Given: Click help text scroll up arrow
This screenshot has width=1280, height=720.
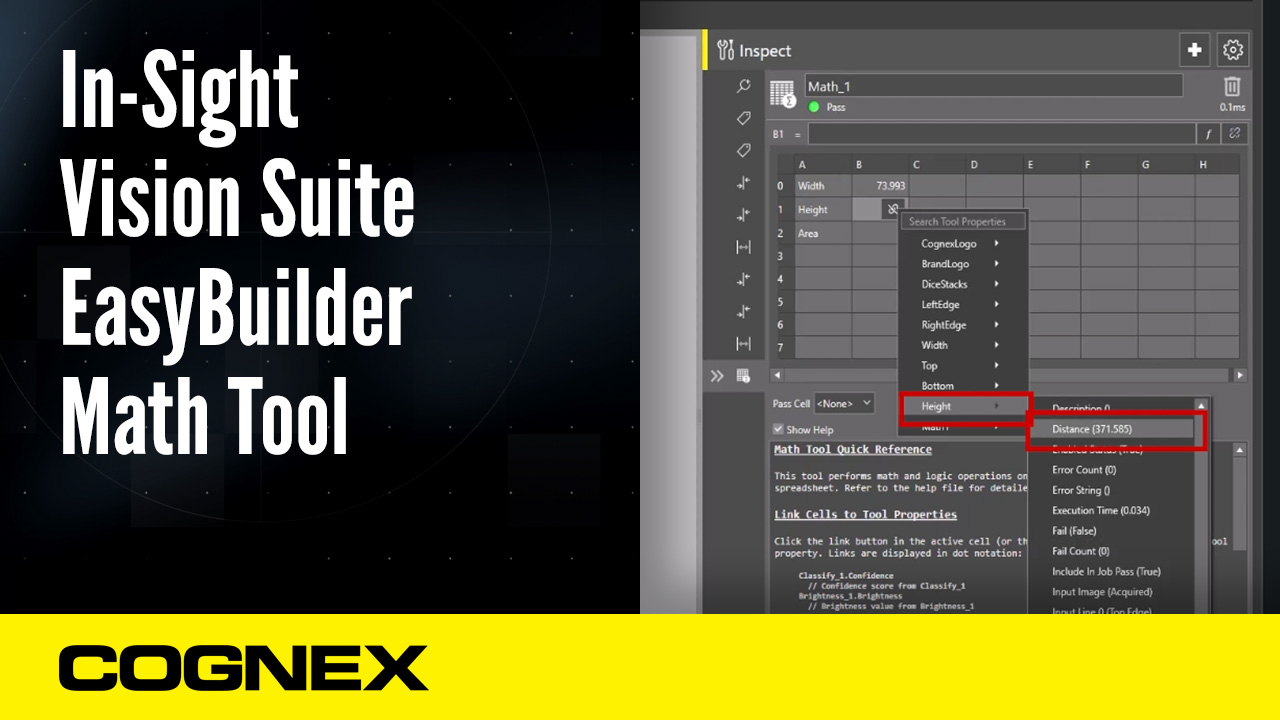Looking at the screenshot, I should point(1241,451).
